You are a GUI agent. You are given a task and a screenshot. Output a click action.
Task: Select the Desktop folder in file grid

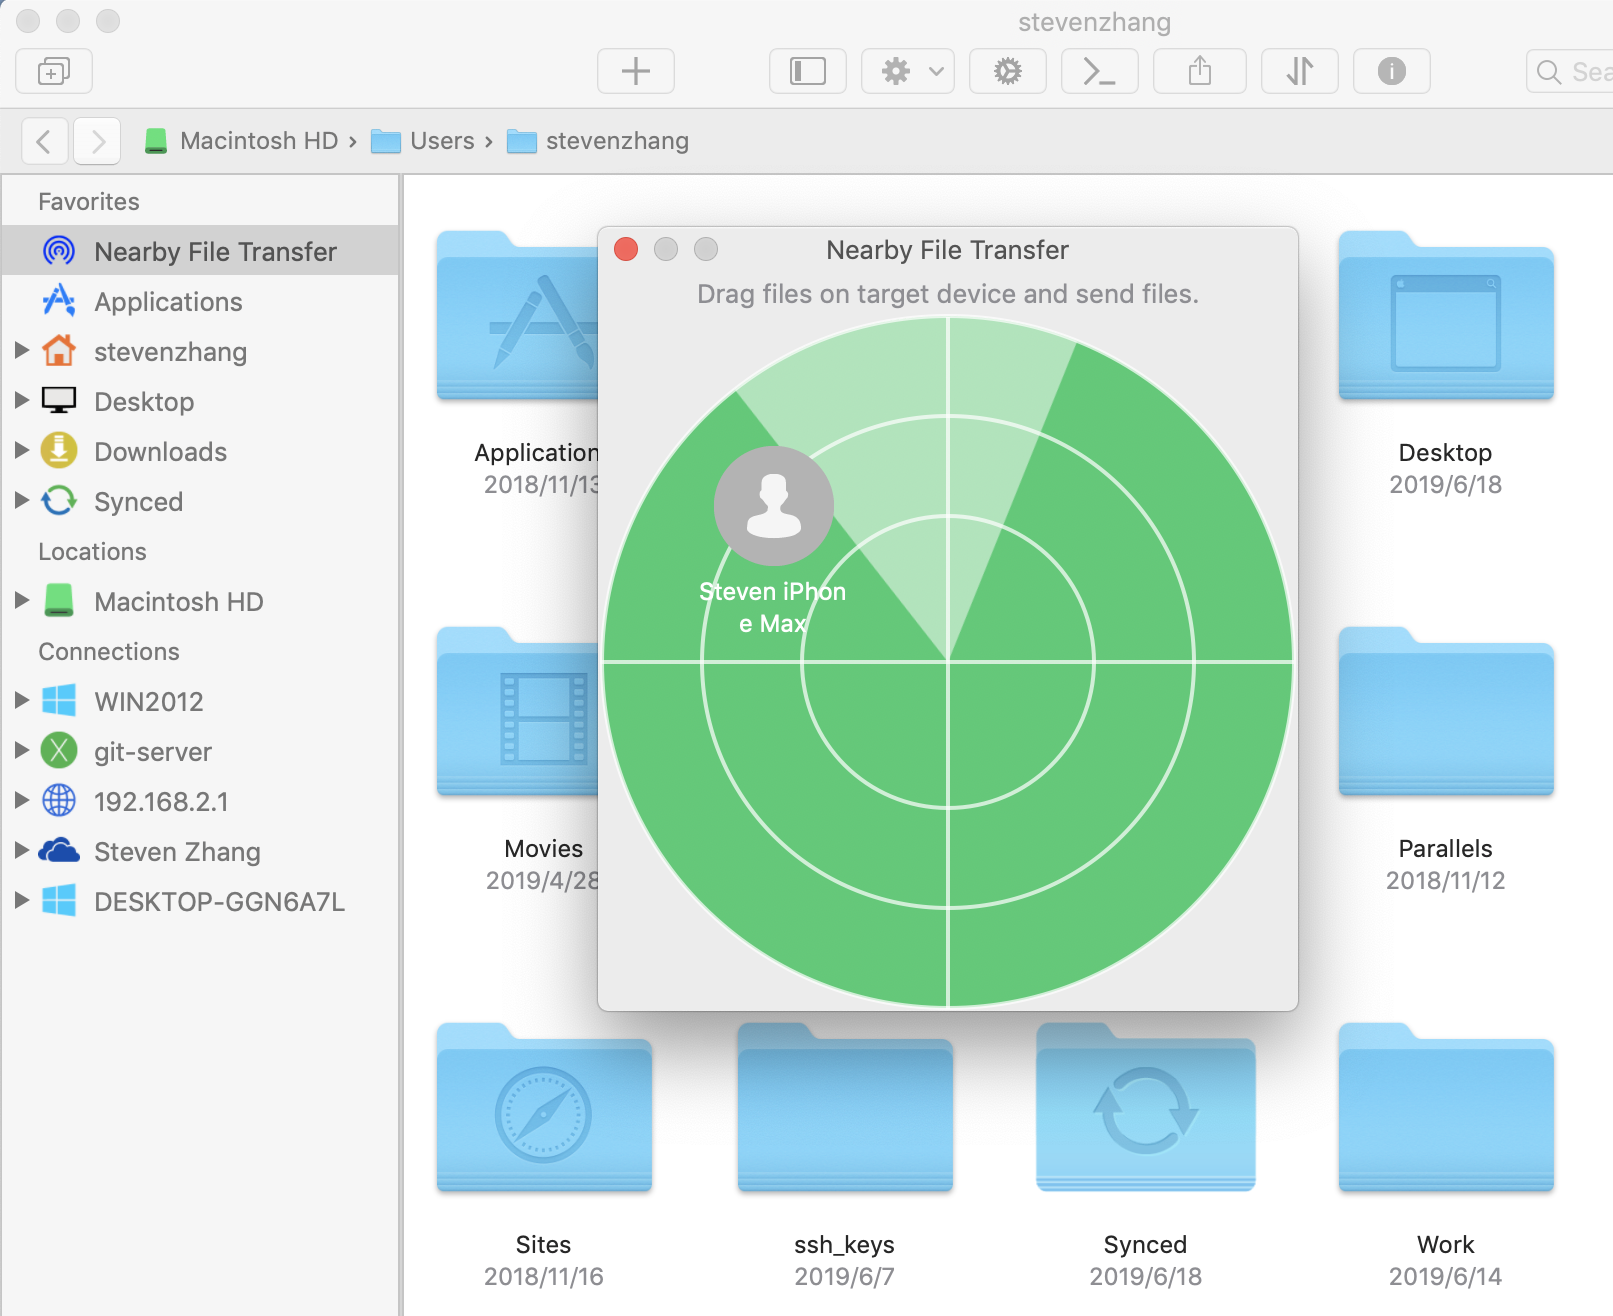coord(1446,316)
